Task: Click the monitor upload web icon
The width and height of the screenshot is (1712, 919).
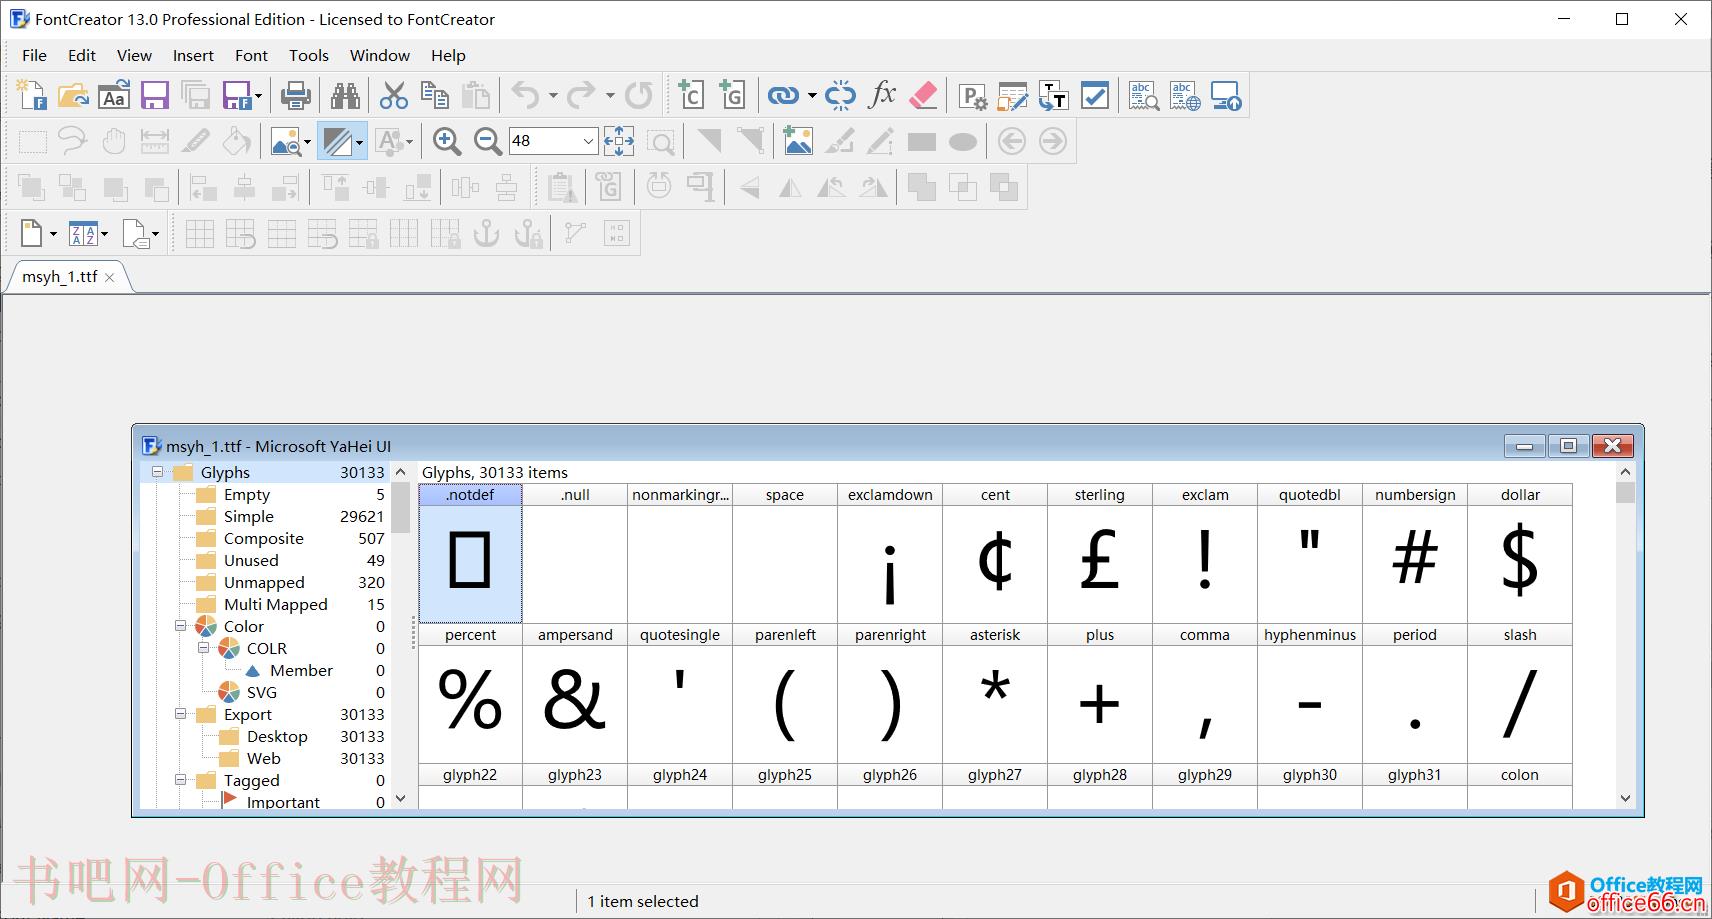Action: click(1226, 96)
